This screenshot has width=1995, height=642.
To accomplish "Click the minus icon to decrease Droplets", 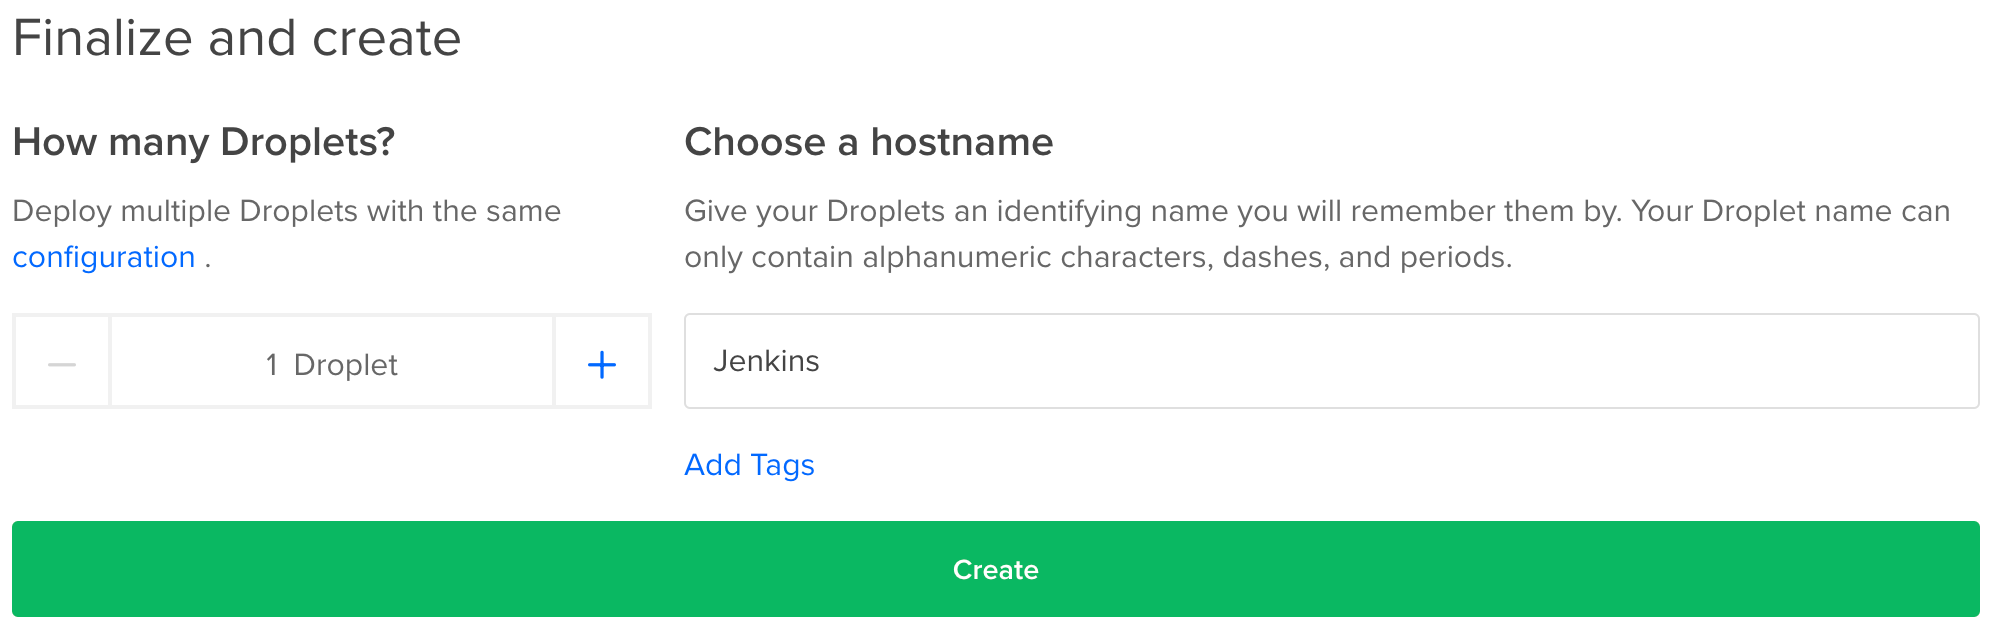I will [62, 363].
